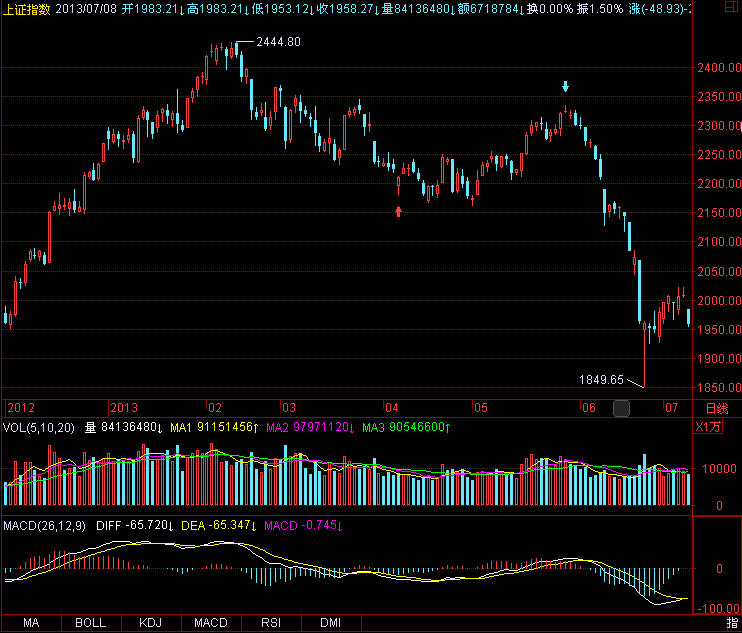Click the X1万 volume unit box

point(708,427)
